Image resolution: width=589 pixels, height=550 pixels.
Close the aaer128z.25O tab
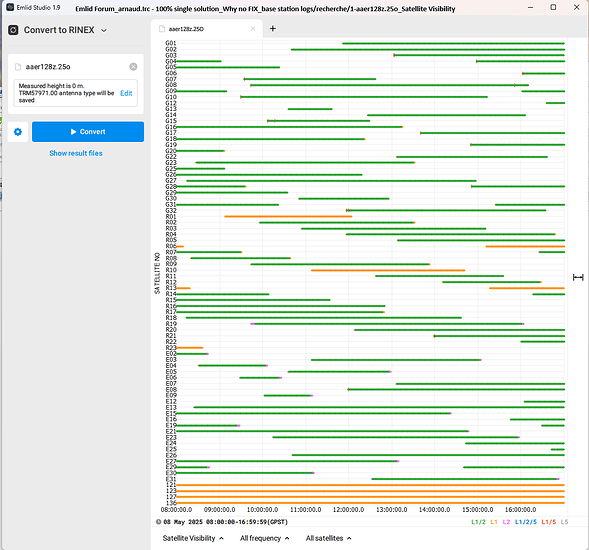253,29
